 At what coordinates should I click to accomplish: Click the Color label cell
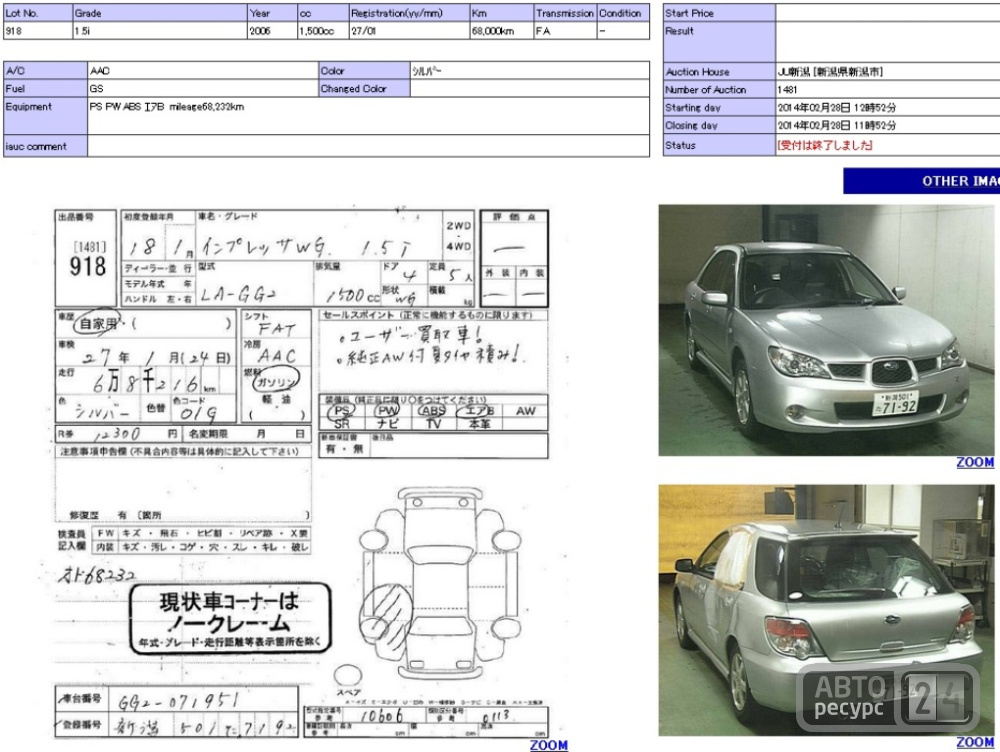[x=364, y=70]
